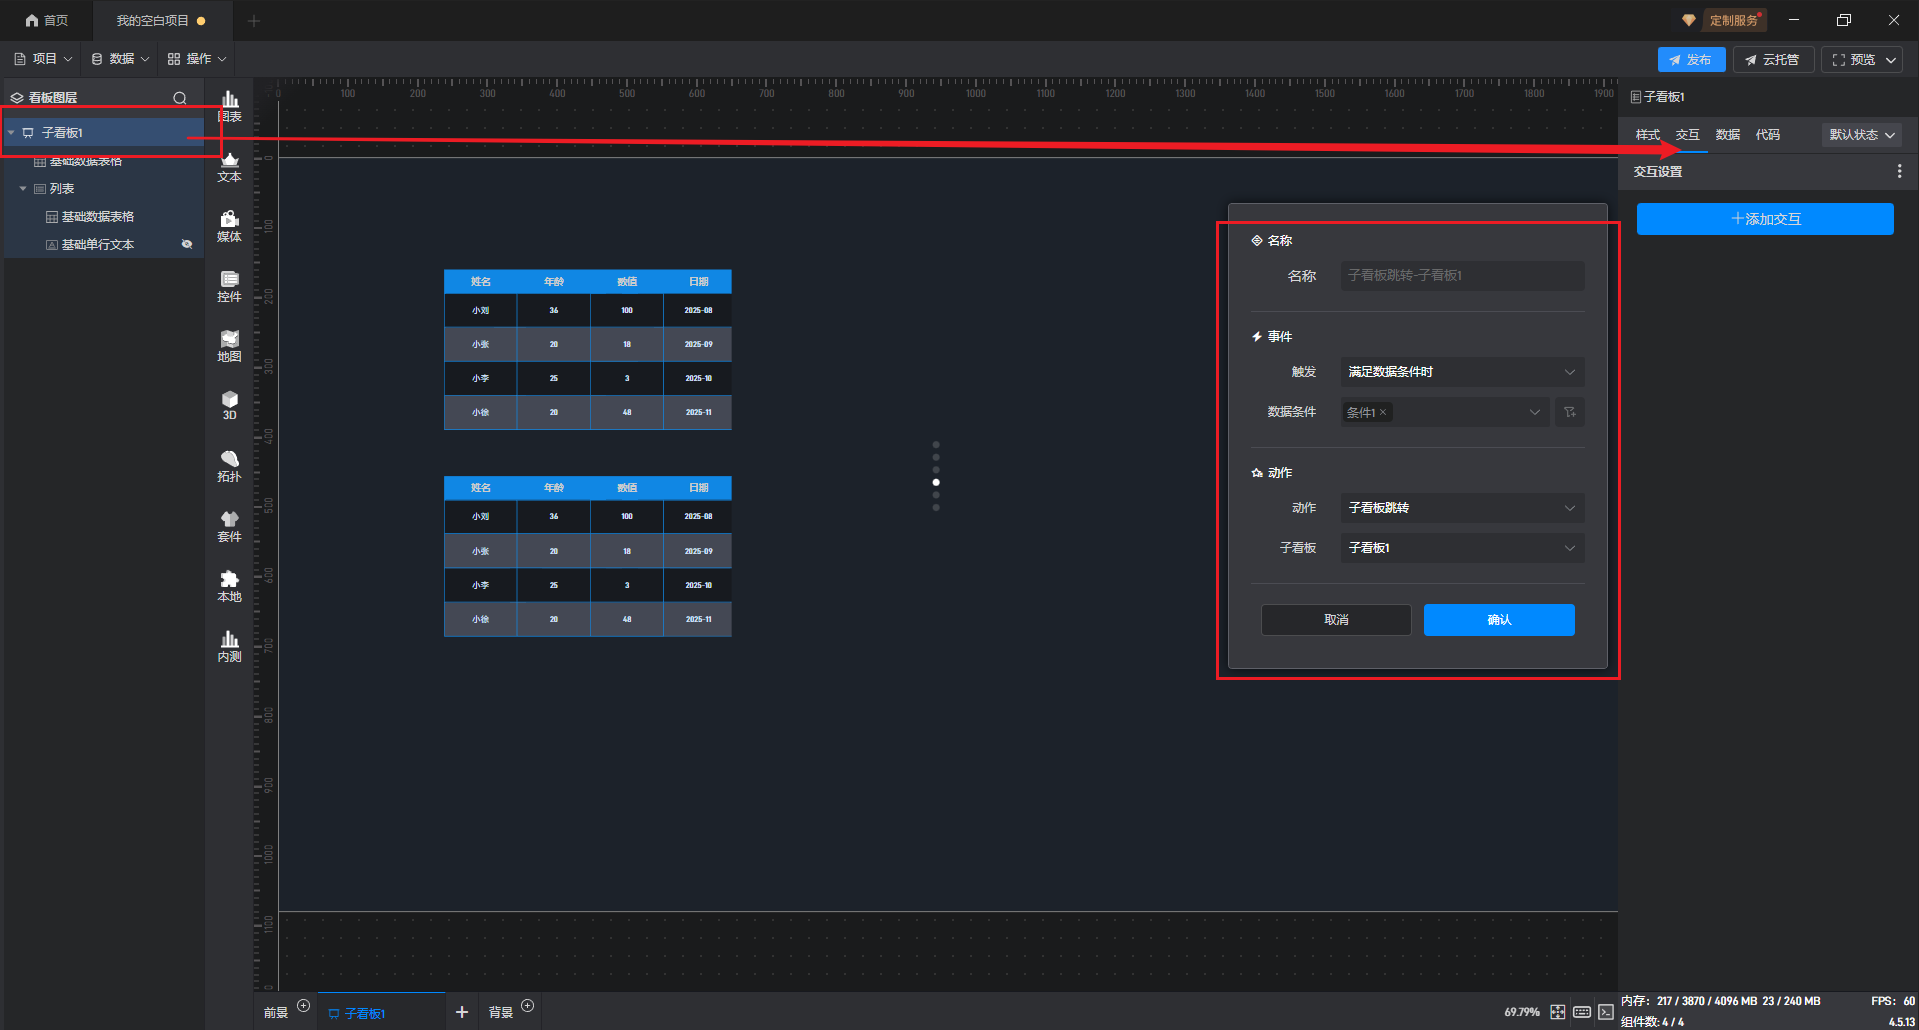Click the fit-to-screen icon beside zoom percentage
This screenshot has height=1030, width=1919.
click(1557, 1012)
